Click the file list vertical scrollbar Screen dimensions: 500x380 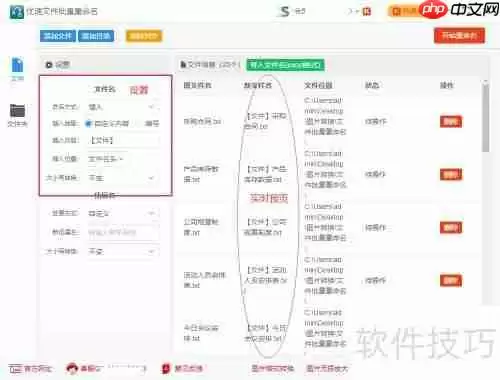coord(486,117)
